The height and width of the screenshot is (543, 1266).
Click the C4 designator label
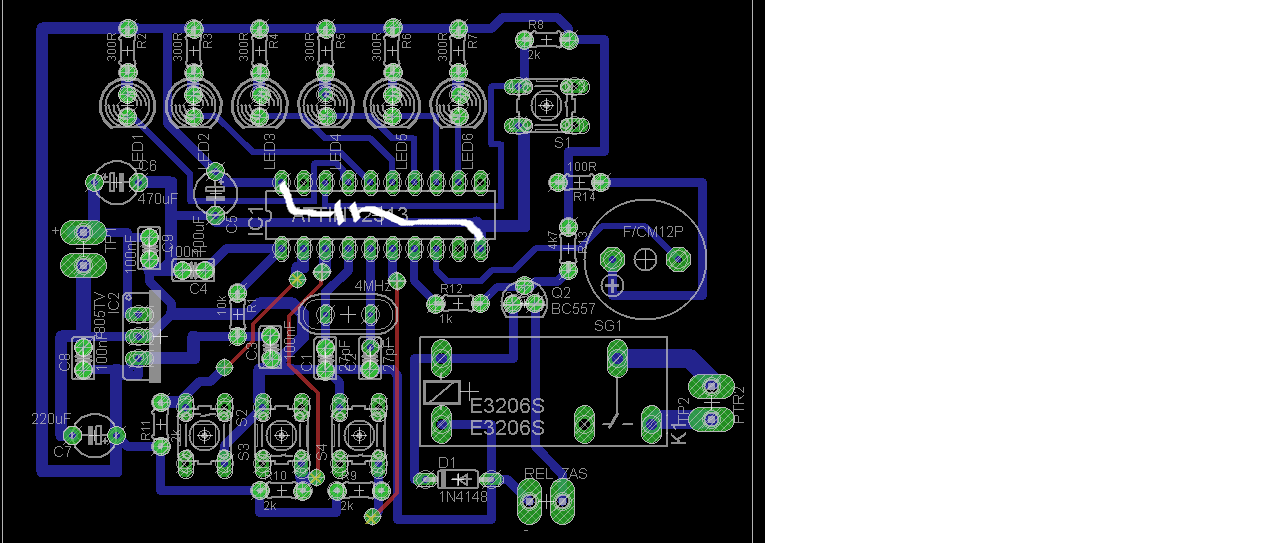pyautogui.click(x=198, y=289)
